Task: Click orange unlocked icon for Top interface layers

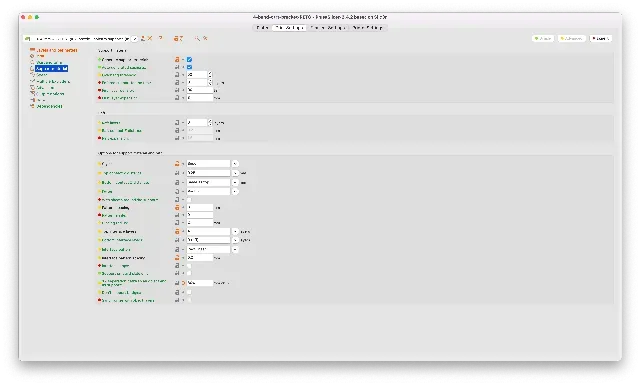Action: click(x=177, y=231)
